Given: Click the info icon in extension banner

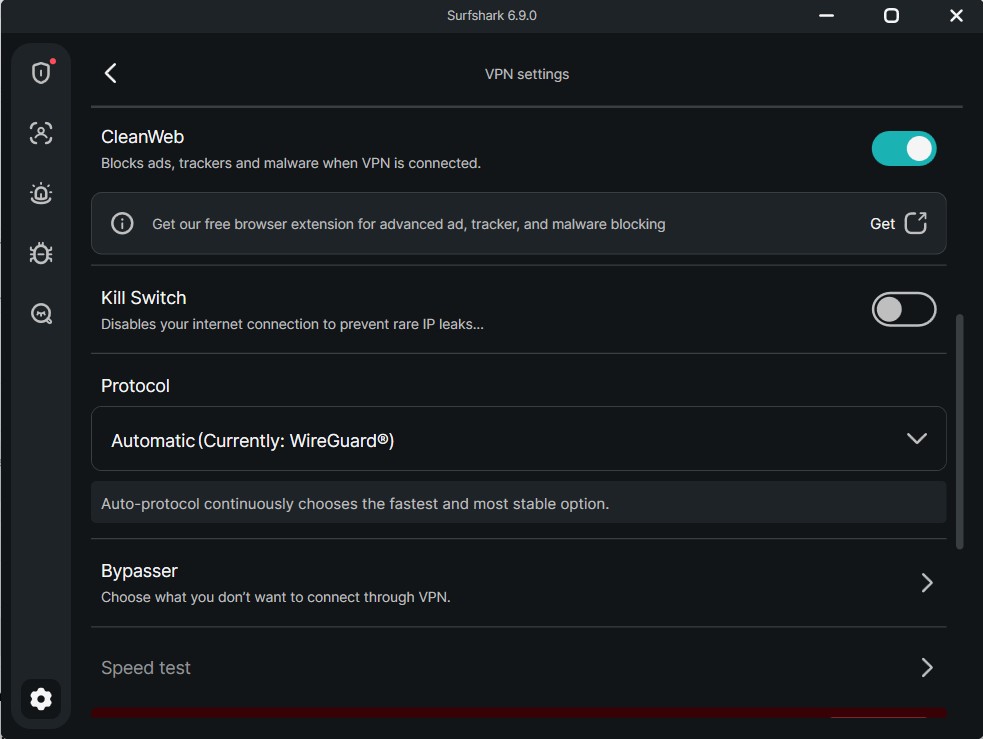Looking at the screenshot, I should click(x=122, y=223).
